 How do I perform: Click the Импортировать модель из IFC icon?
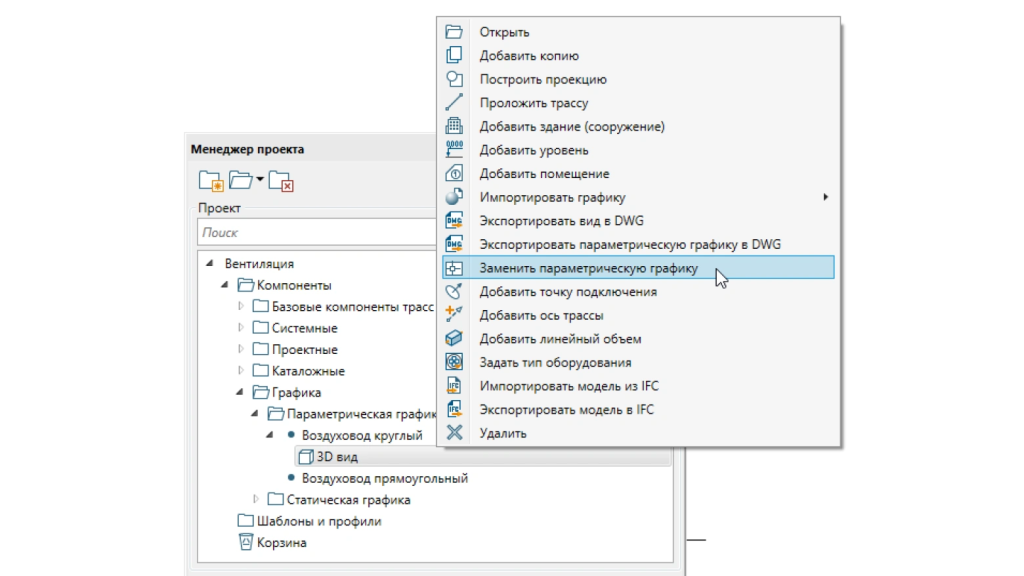[454, 386]
